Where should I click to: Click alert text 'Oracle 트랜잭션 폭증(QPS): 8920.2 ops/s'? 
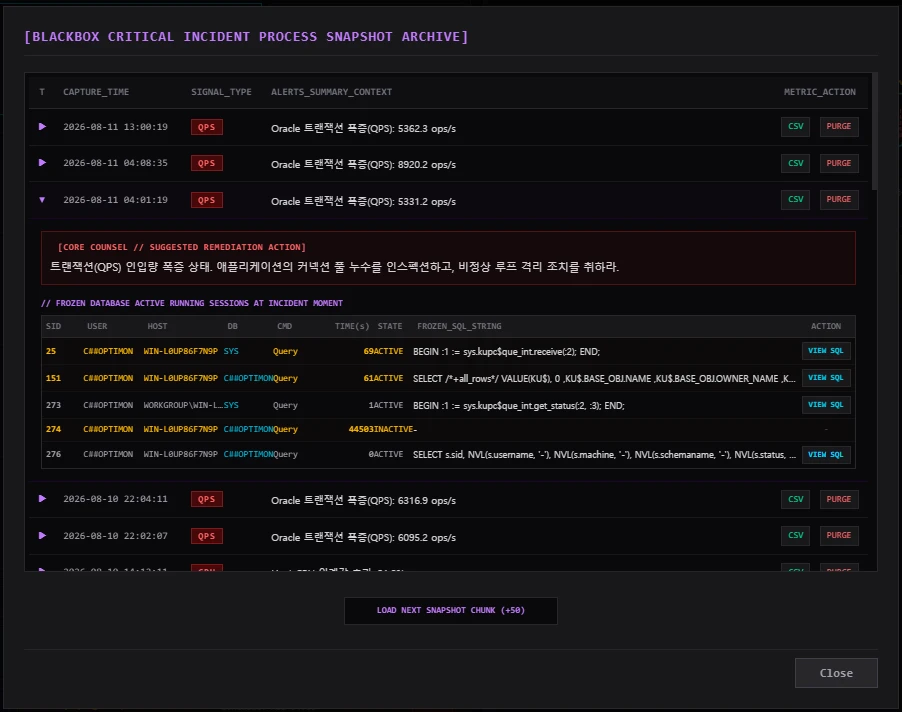coord(364,164)
